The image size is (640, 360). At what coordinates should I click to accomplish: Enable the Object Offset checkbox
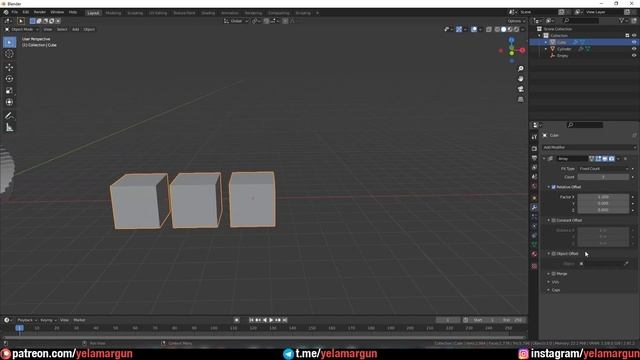pyautogui.click(x=553, y=254)
